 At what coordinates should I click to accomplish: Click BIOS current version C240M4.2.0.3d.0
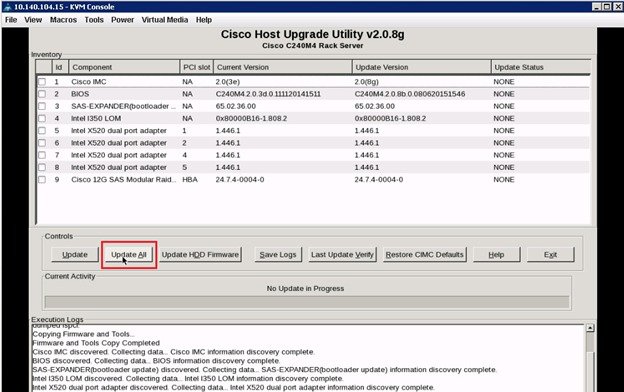tap(268, 94)
